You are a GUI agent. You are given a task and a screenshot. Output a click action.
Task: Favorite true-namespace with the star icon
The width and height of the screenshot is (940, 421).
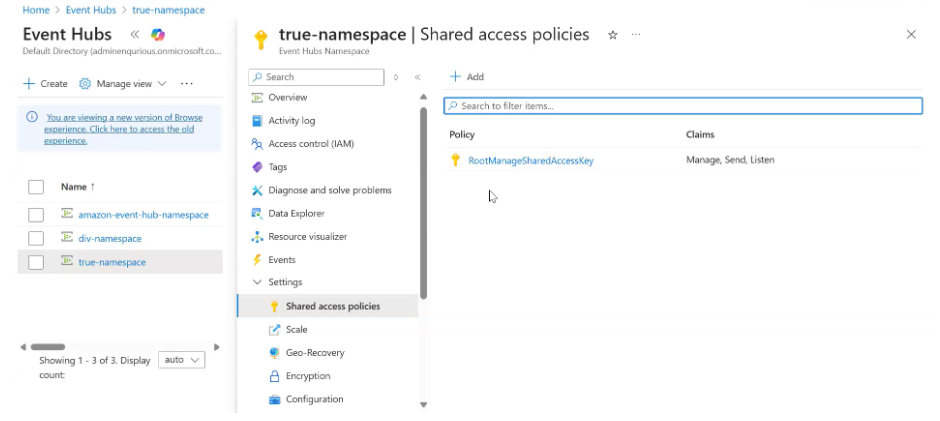coord(612,35)
